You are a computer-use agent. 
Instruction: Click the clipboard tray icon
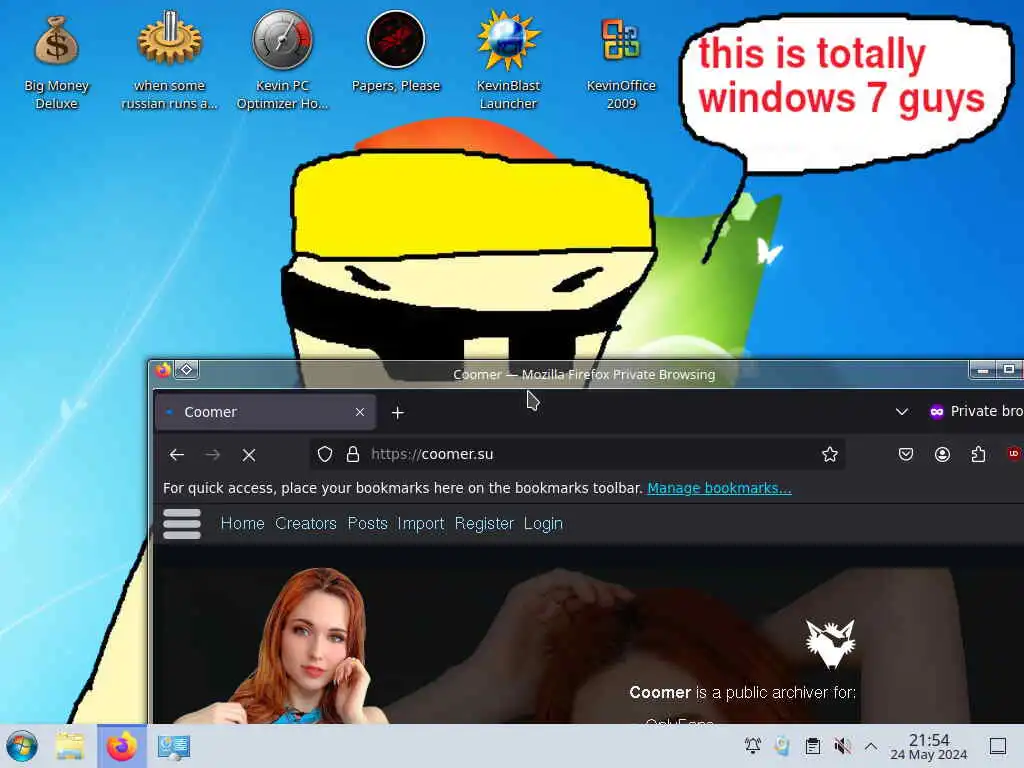(812, 746)
